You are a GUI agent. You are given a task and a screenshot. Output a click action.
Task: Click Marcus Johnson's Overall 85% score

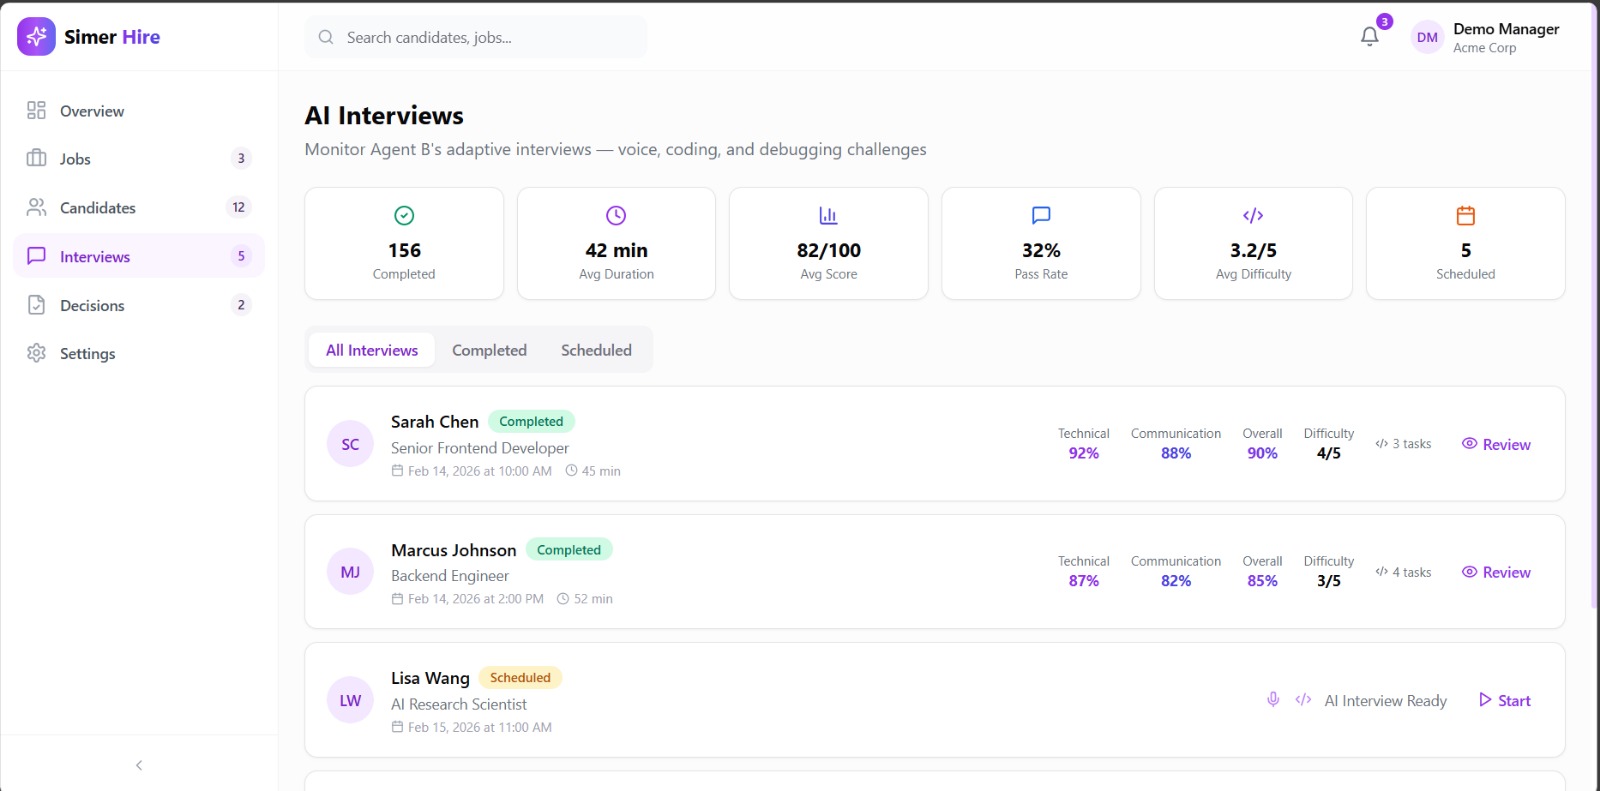click(x=1262, y=581)
